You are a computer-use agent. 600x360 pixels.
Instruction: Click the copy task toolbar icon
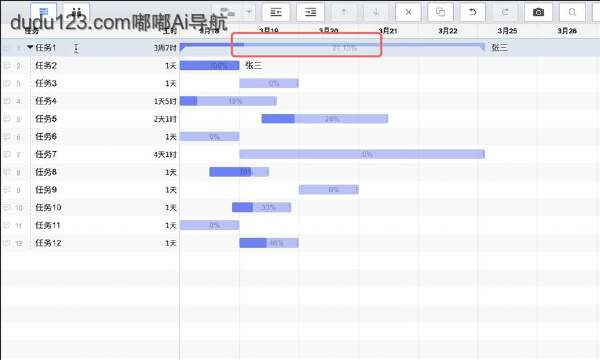440,12
